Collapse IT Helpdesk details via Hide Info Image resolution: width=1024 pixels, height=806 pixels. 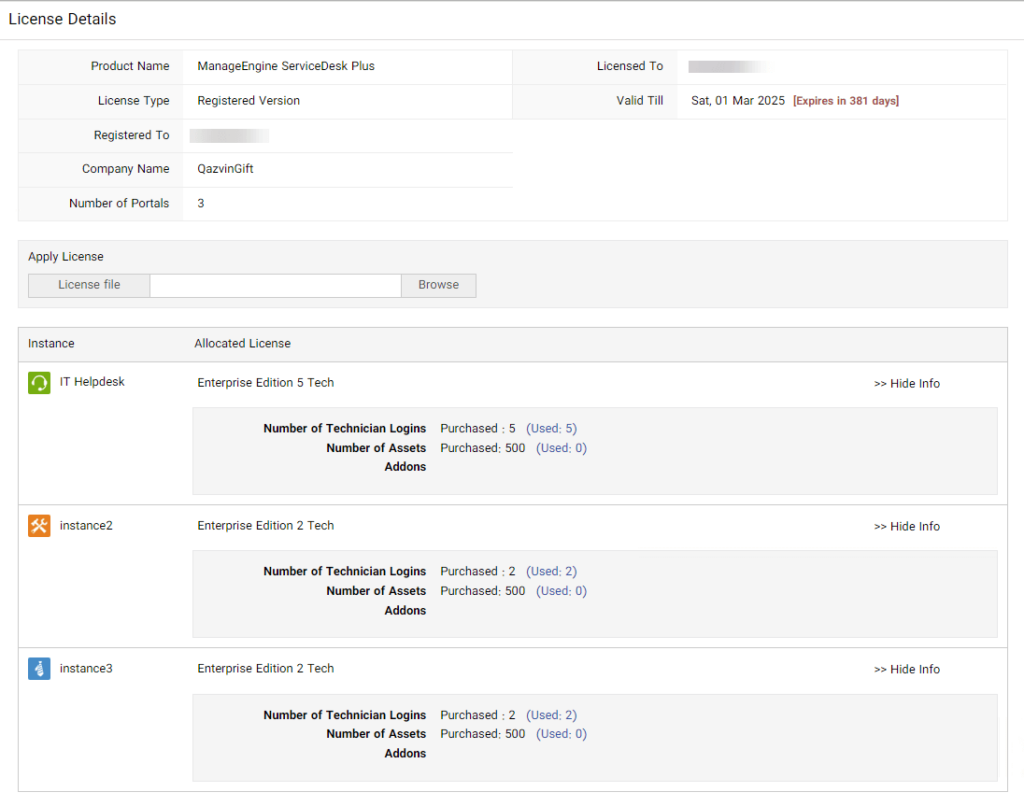click(x=906, y=383)
